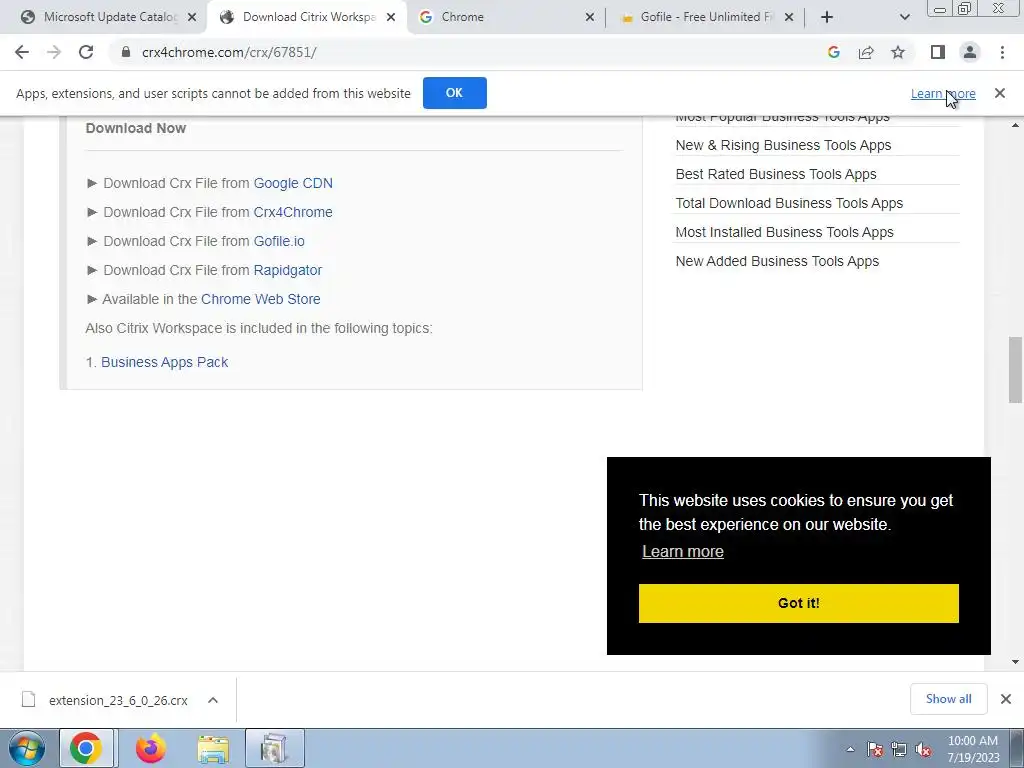
Task: Open a new tab
Action: coord(827,17)
